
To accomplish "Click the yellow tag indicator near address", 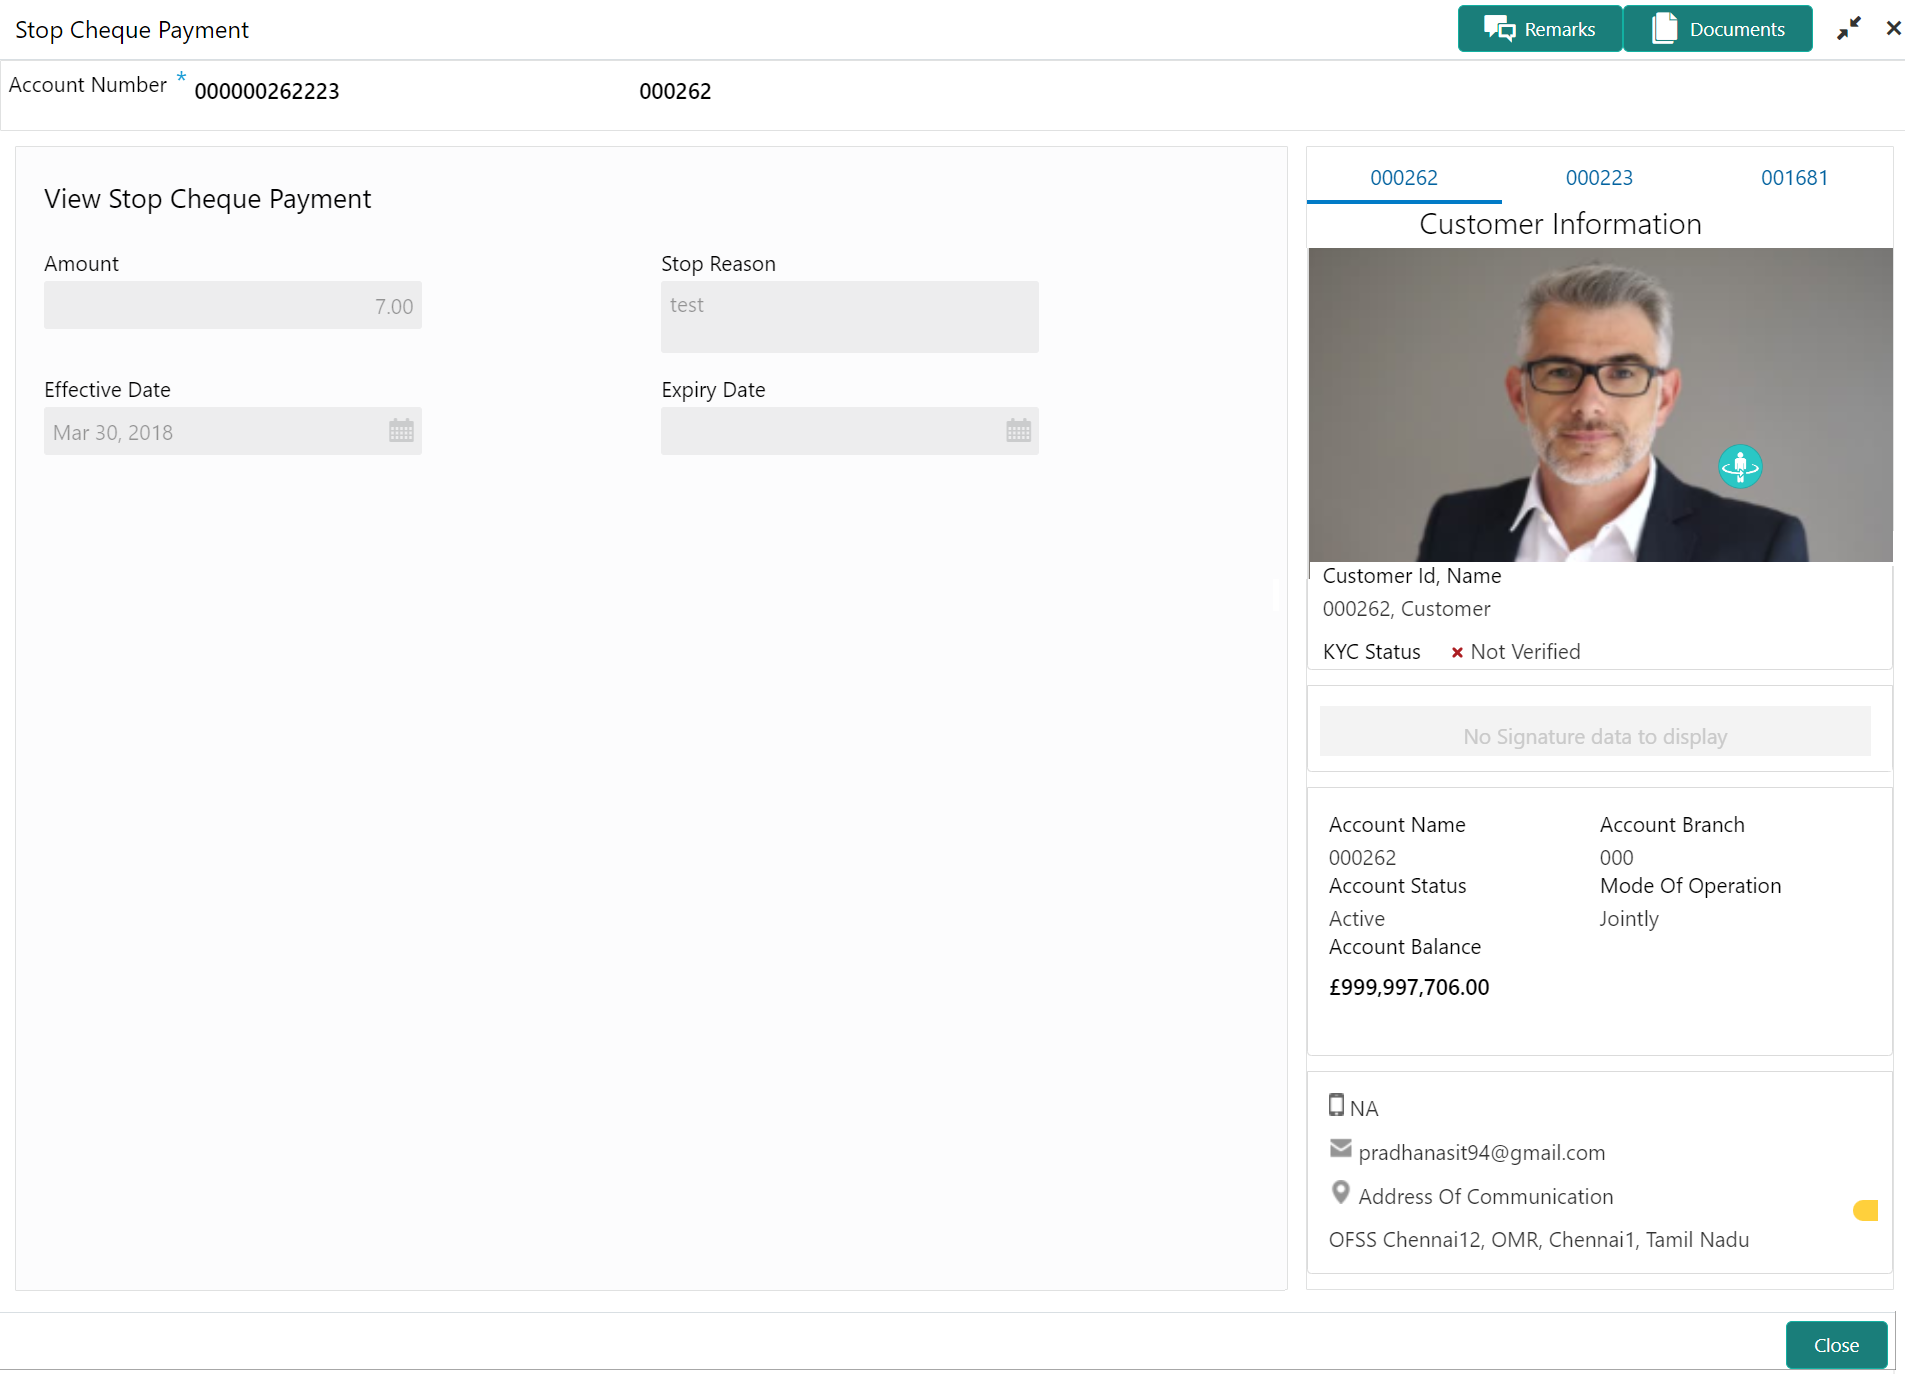I will click(x=1866, y=1211).
